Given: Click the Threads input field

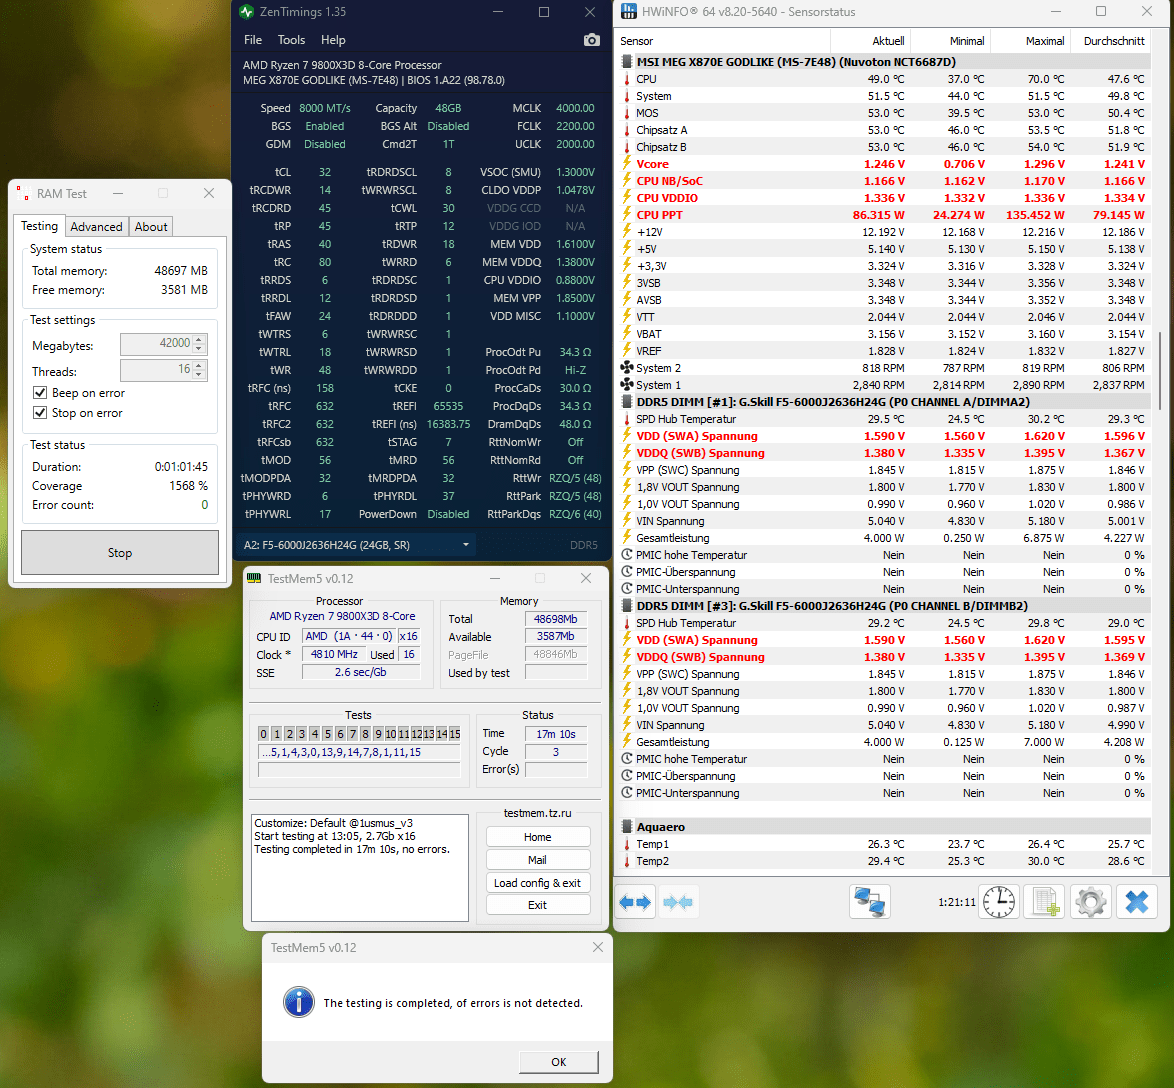Looking at the screenshot, I should coord(156,369).
